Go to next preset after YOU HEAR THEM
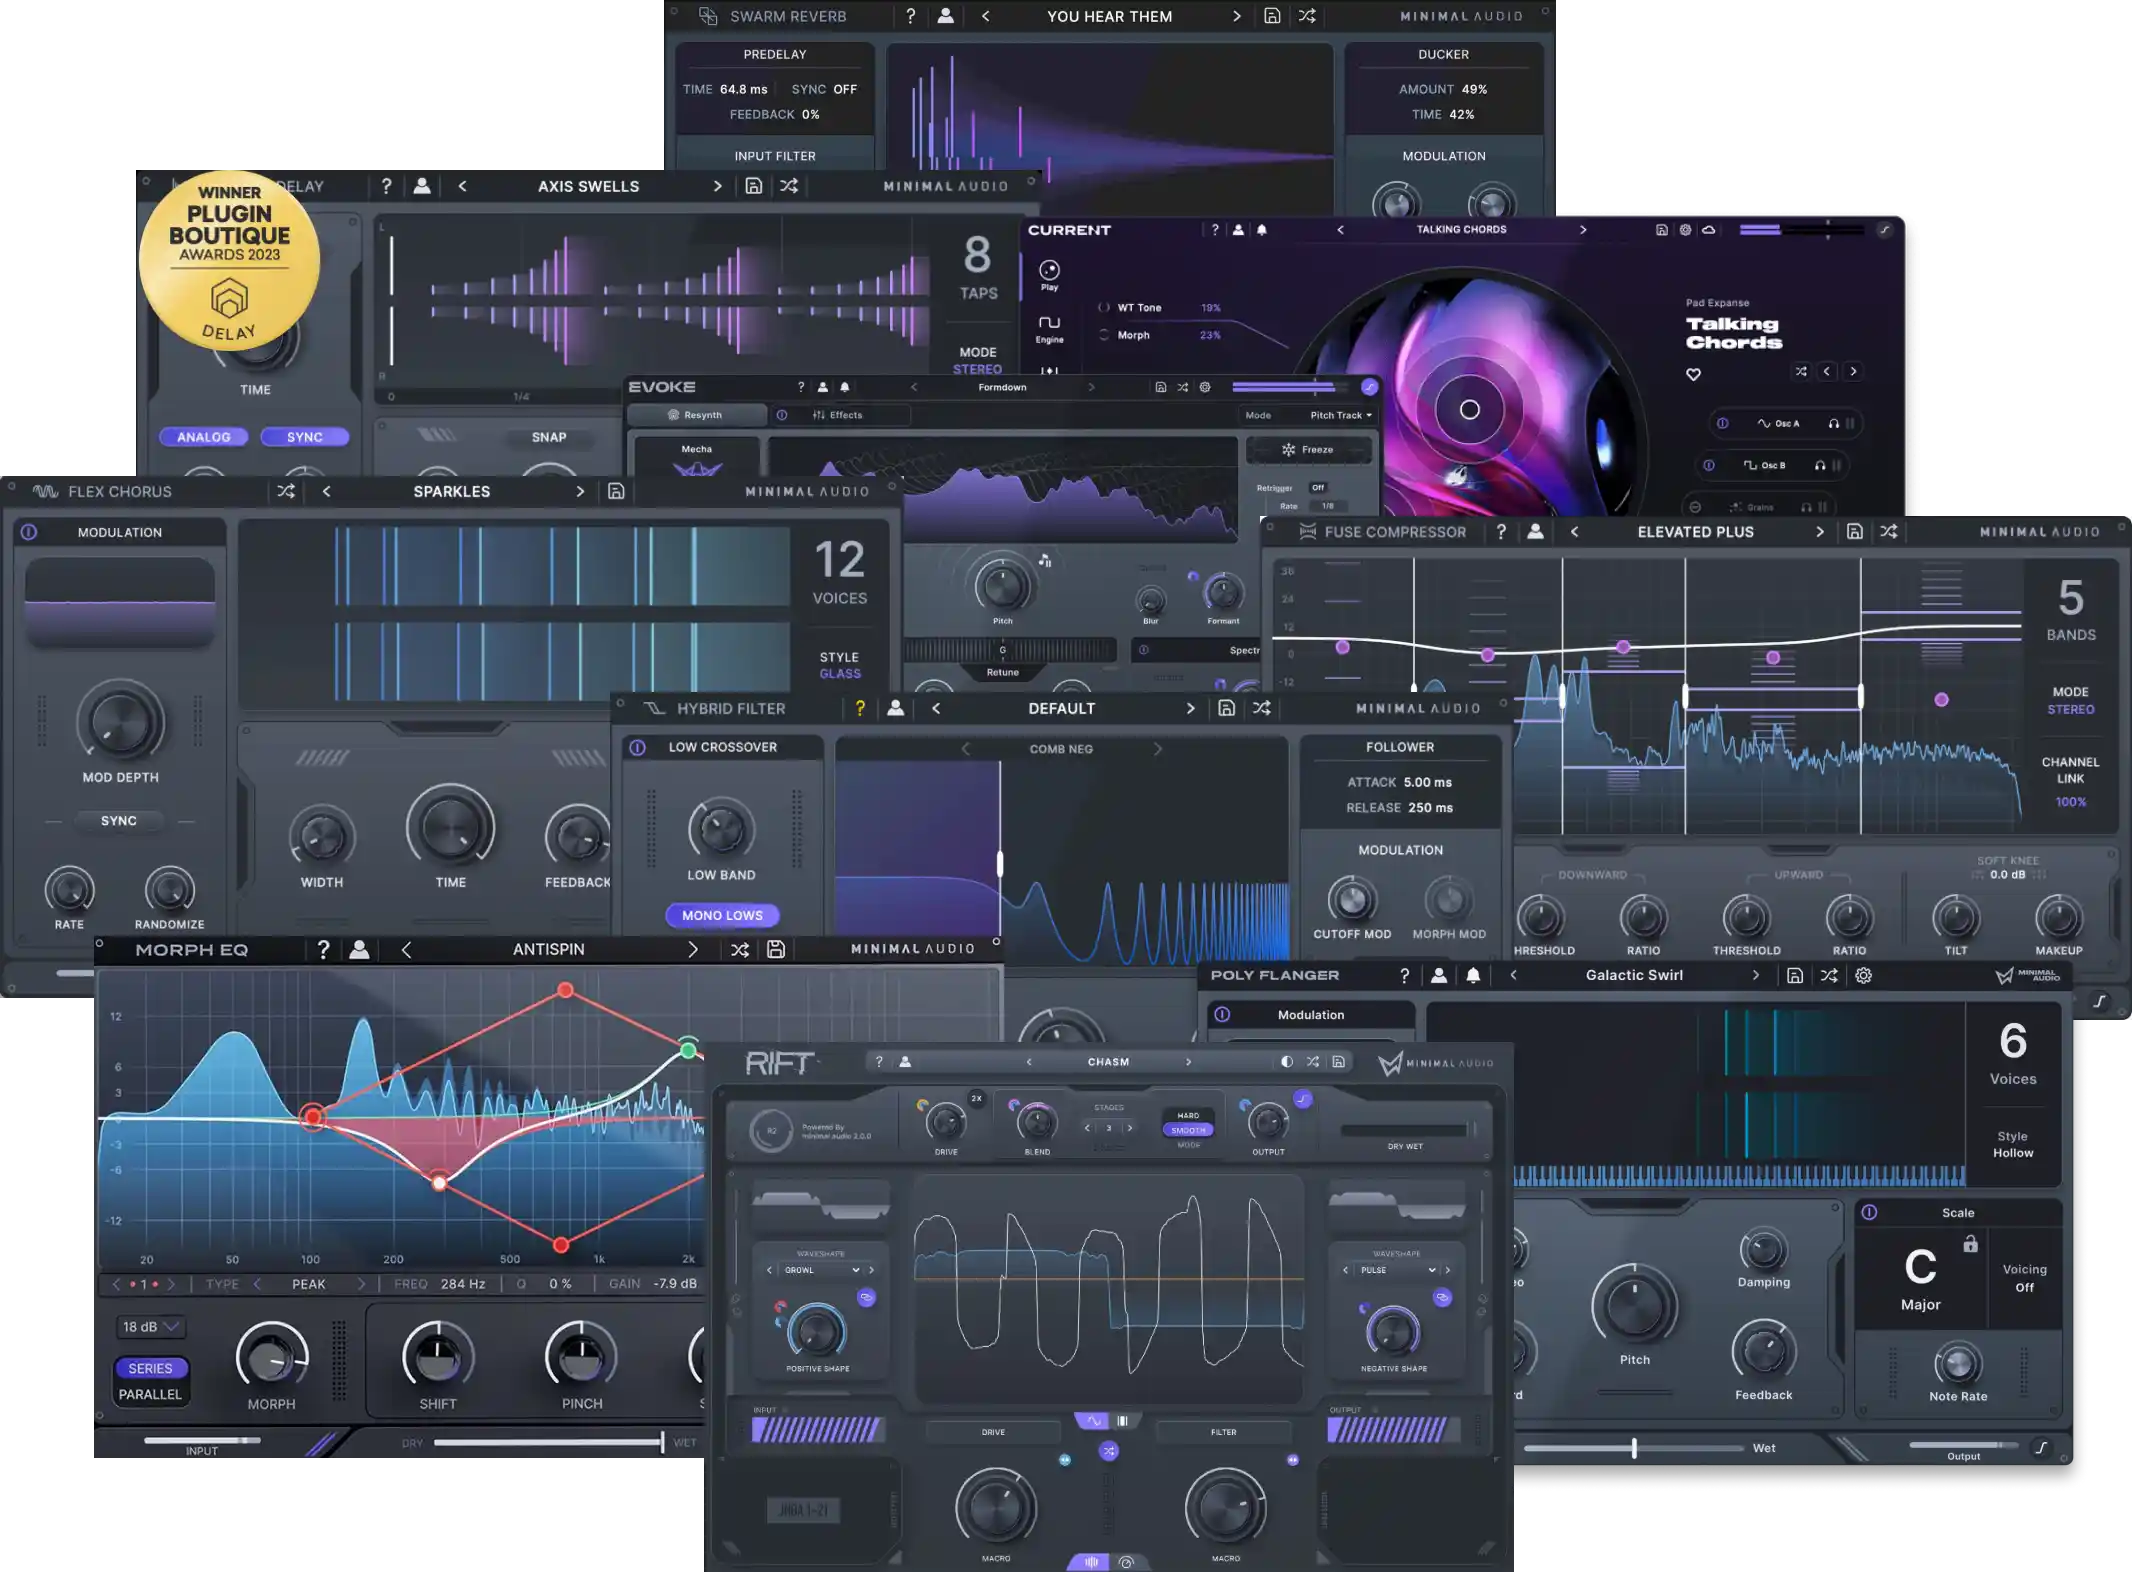This screenshot has height=1572, width=2132. point(1237,16)
